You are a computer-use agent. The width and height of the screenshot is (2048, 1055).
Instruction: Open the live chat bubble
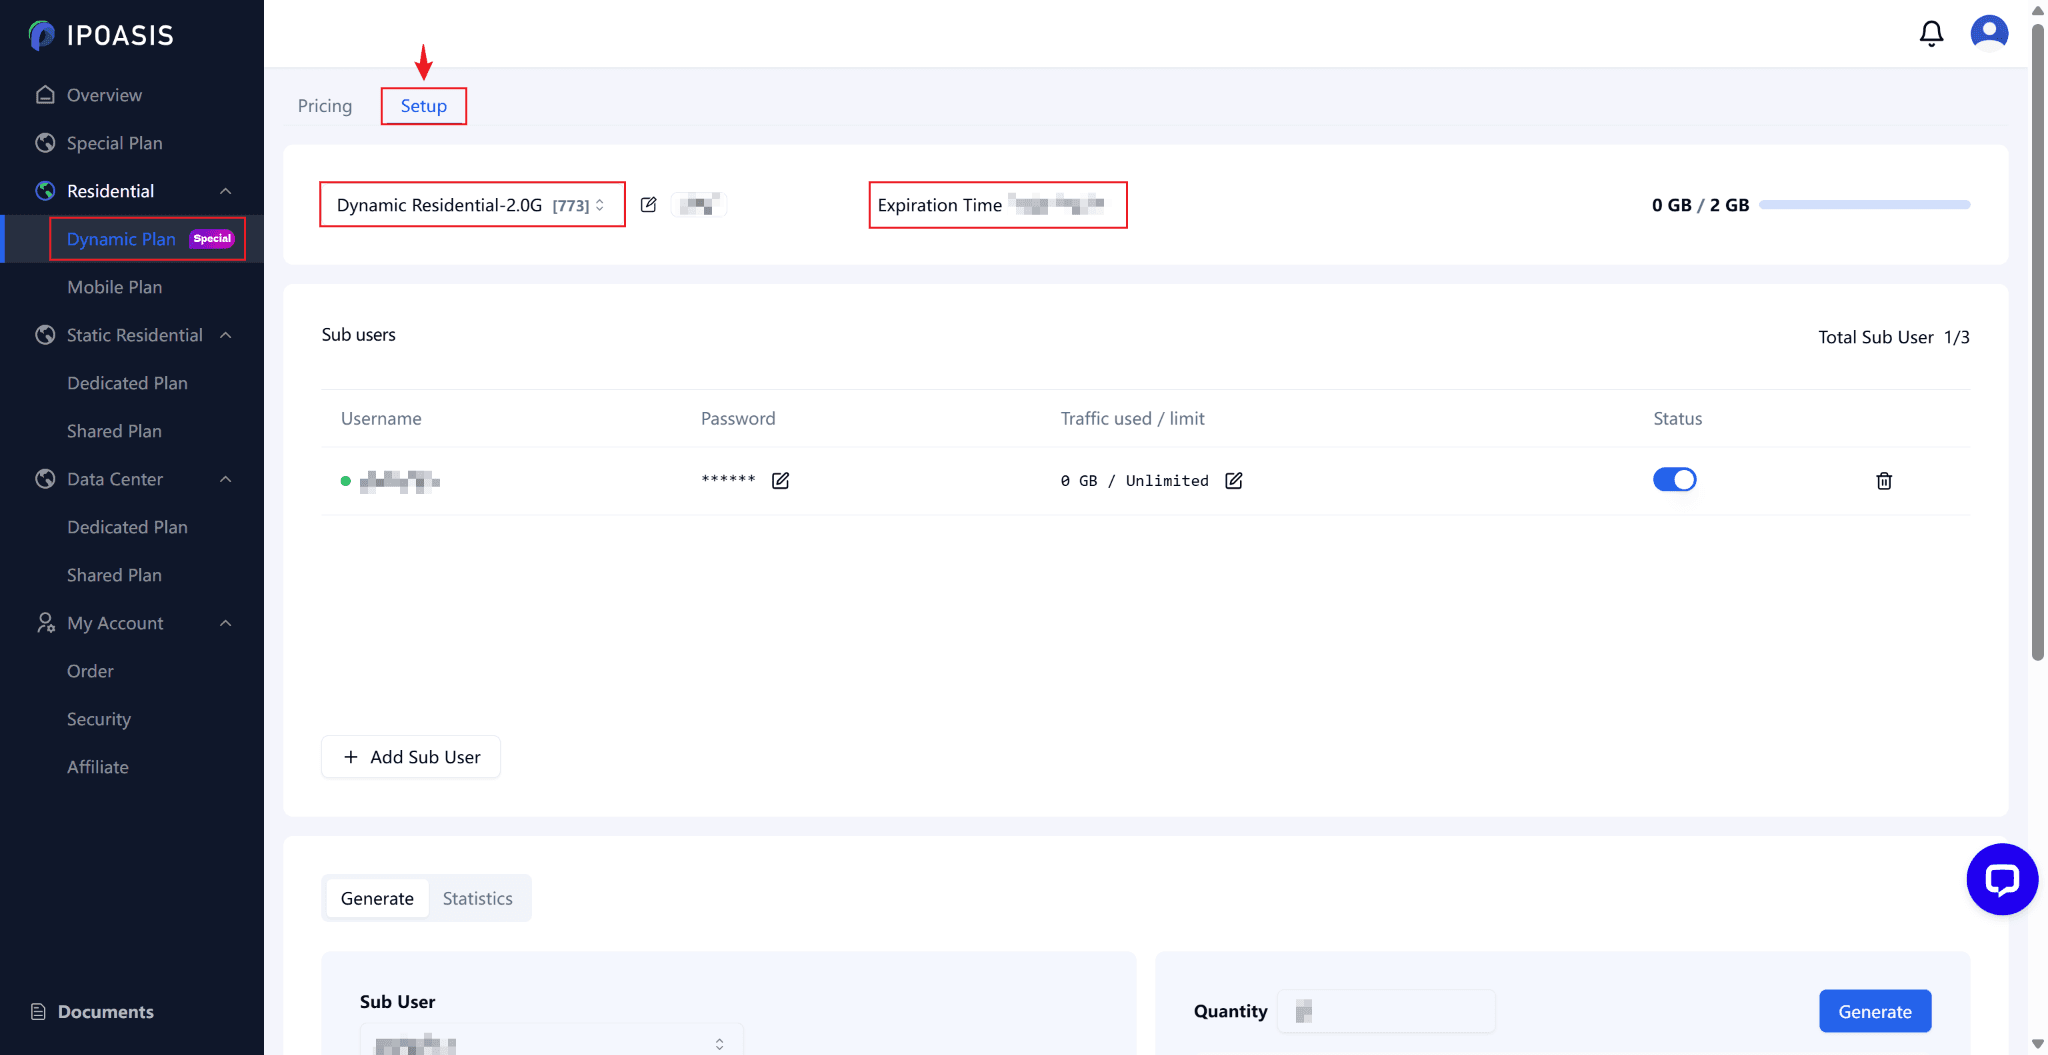point(2001,879)
